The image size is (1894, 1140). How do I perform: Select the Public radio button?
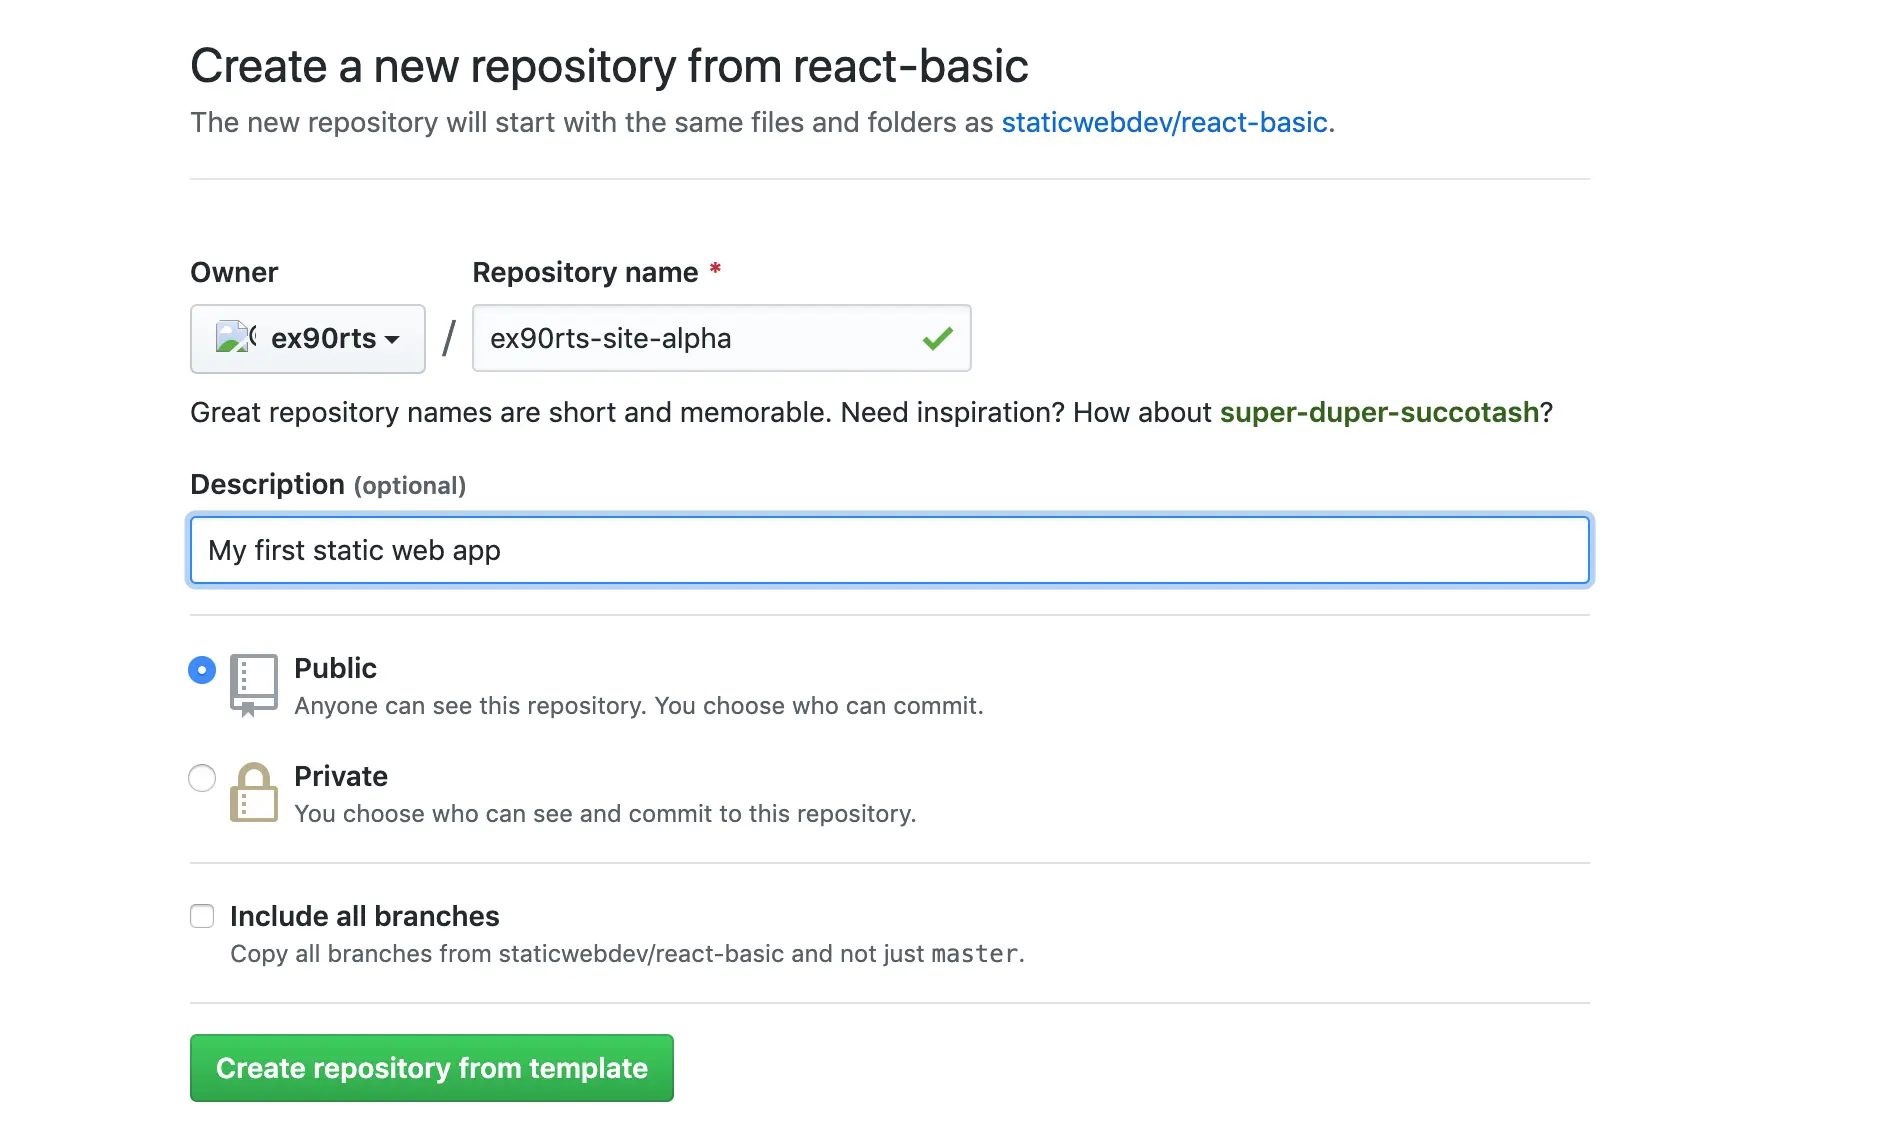[202, 670]
